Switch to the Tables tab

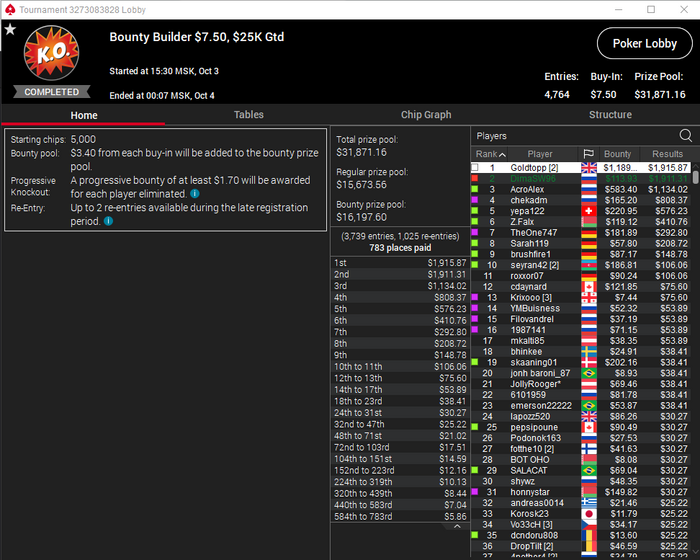pos(249,115)
